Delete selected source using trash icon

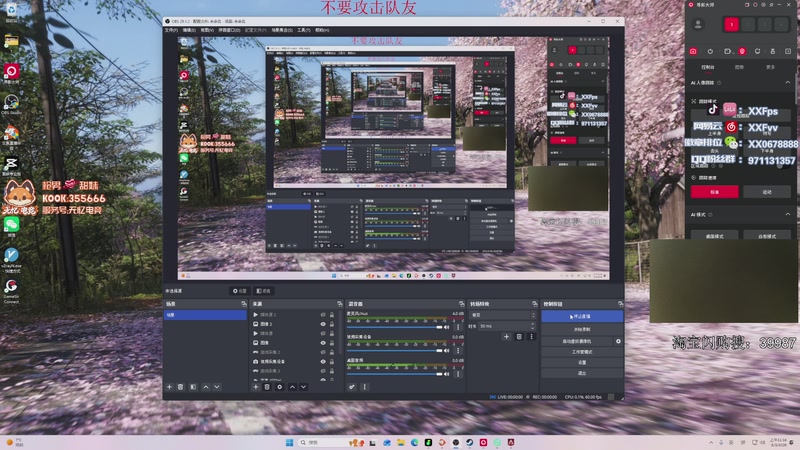point(267,387)
